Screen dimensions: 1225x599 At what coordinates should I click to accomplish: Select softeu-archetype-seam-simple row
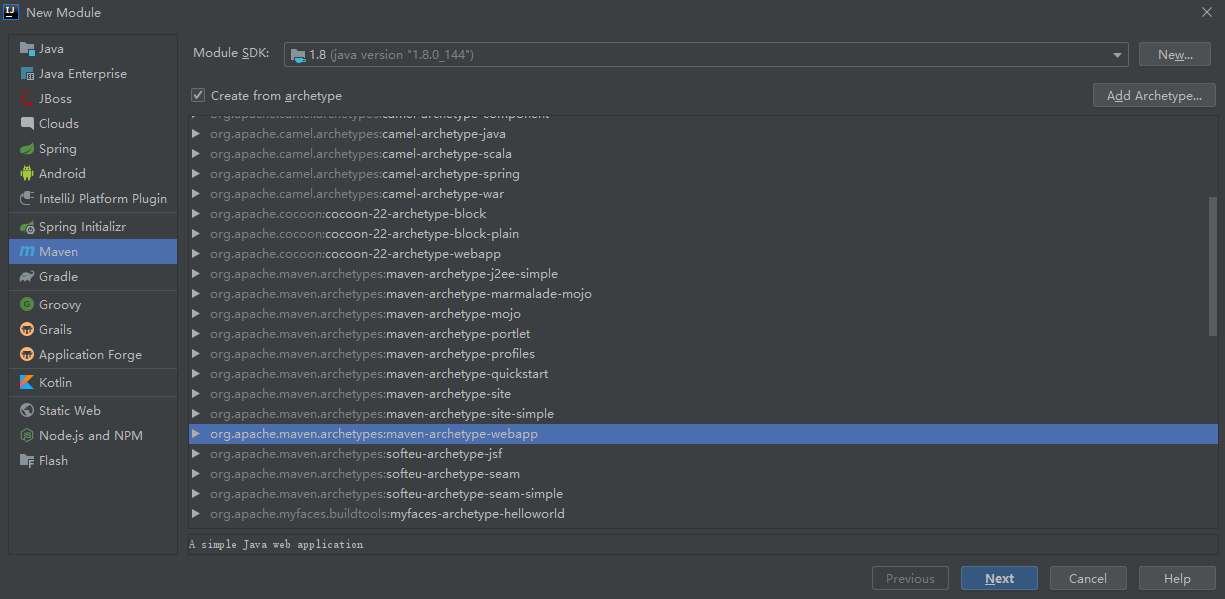click(703, 494)
